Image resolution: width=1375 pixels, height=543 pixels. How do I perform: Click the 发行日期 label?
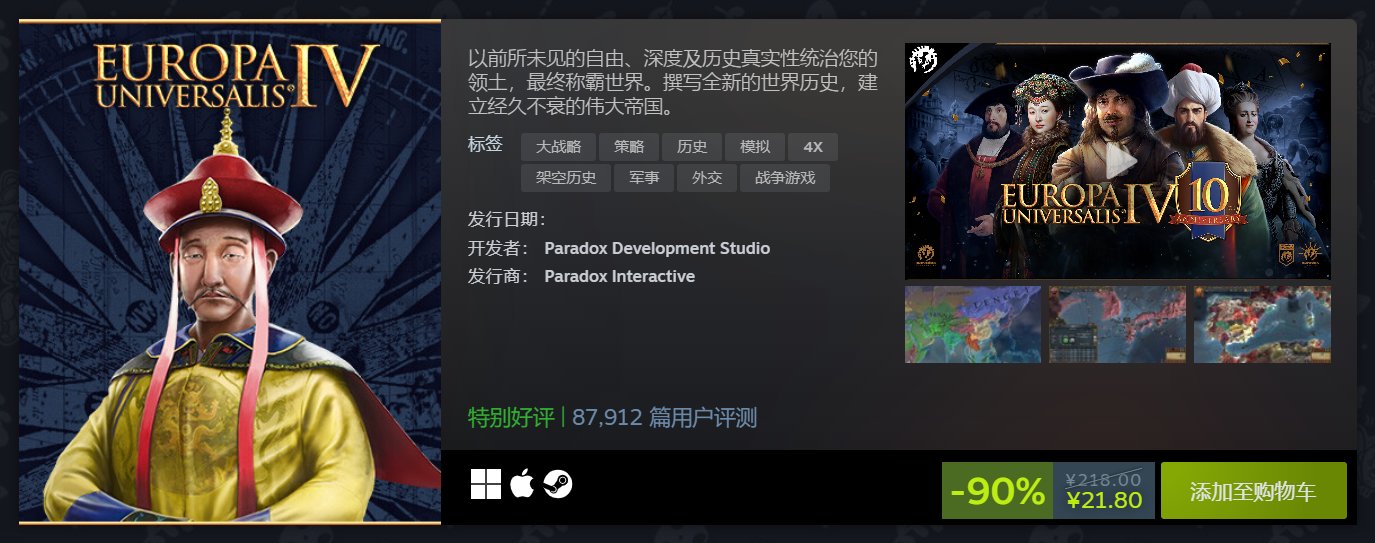507,220
